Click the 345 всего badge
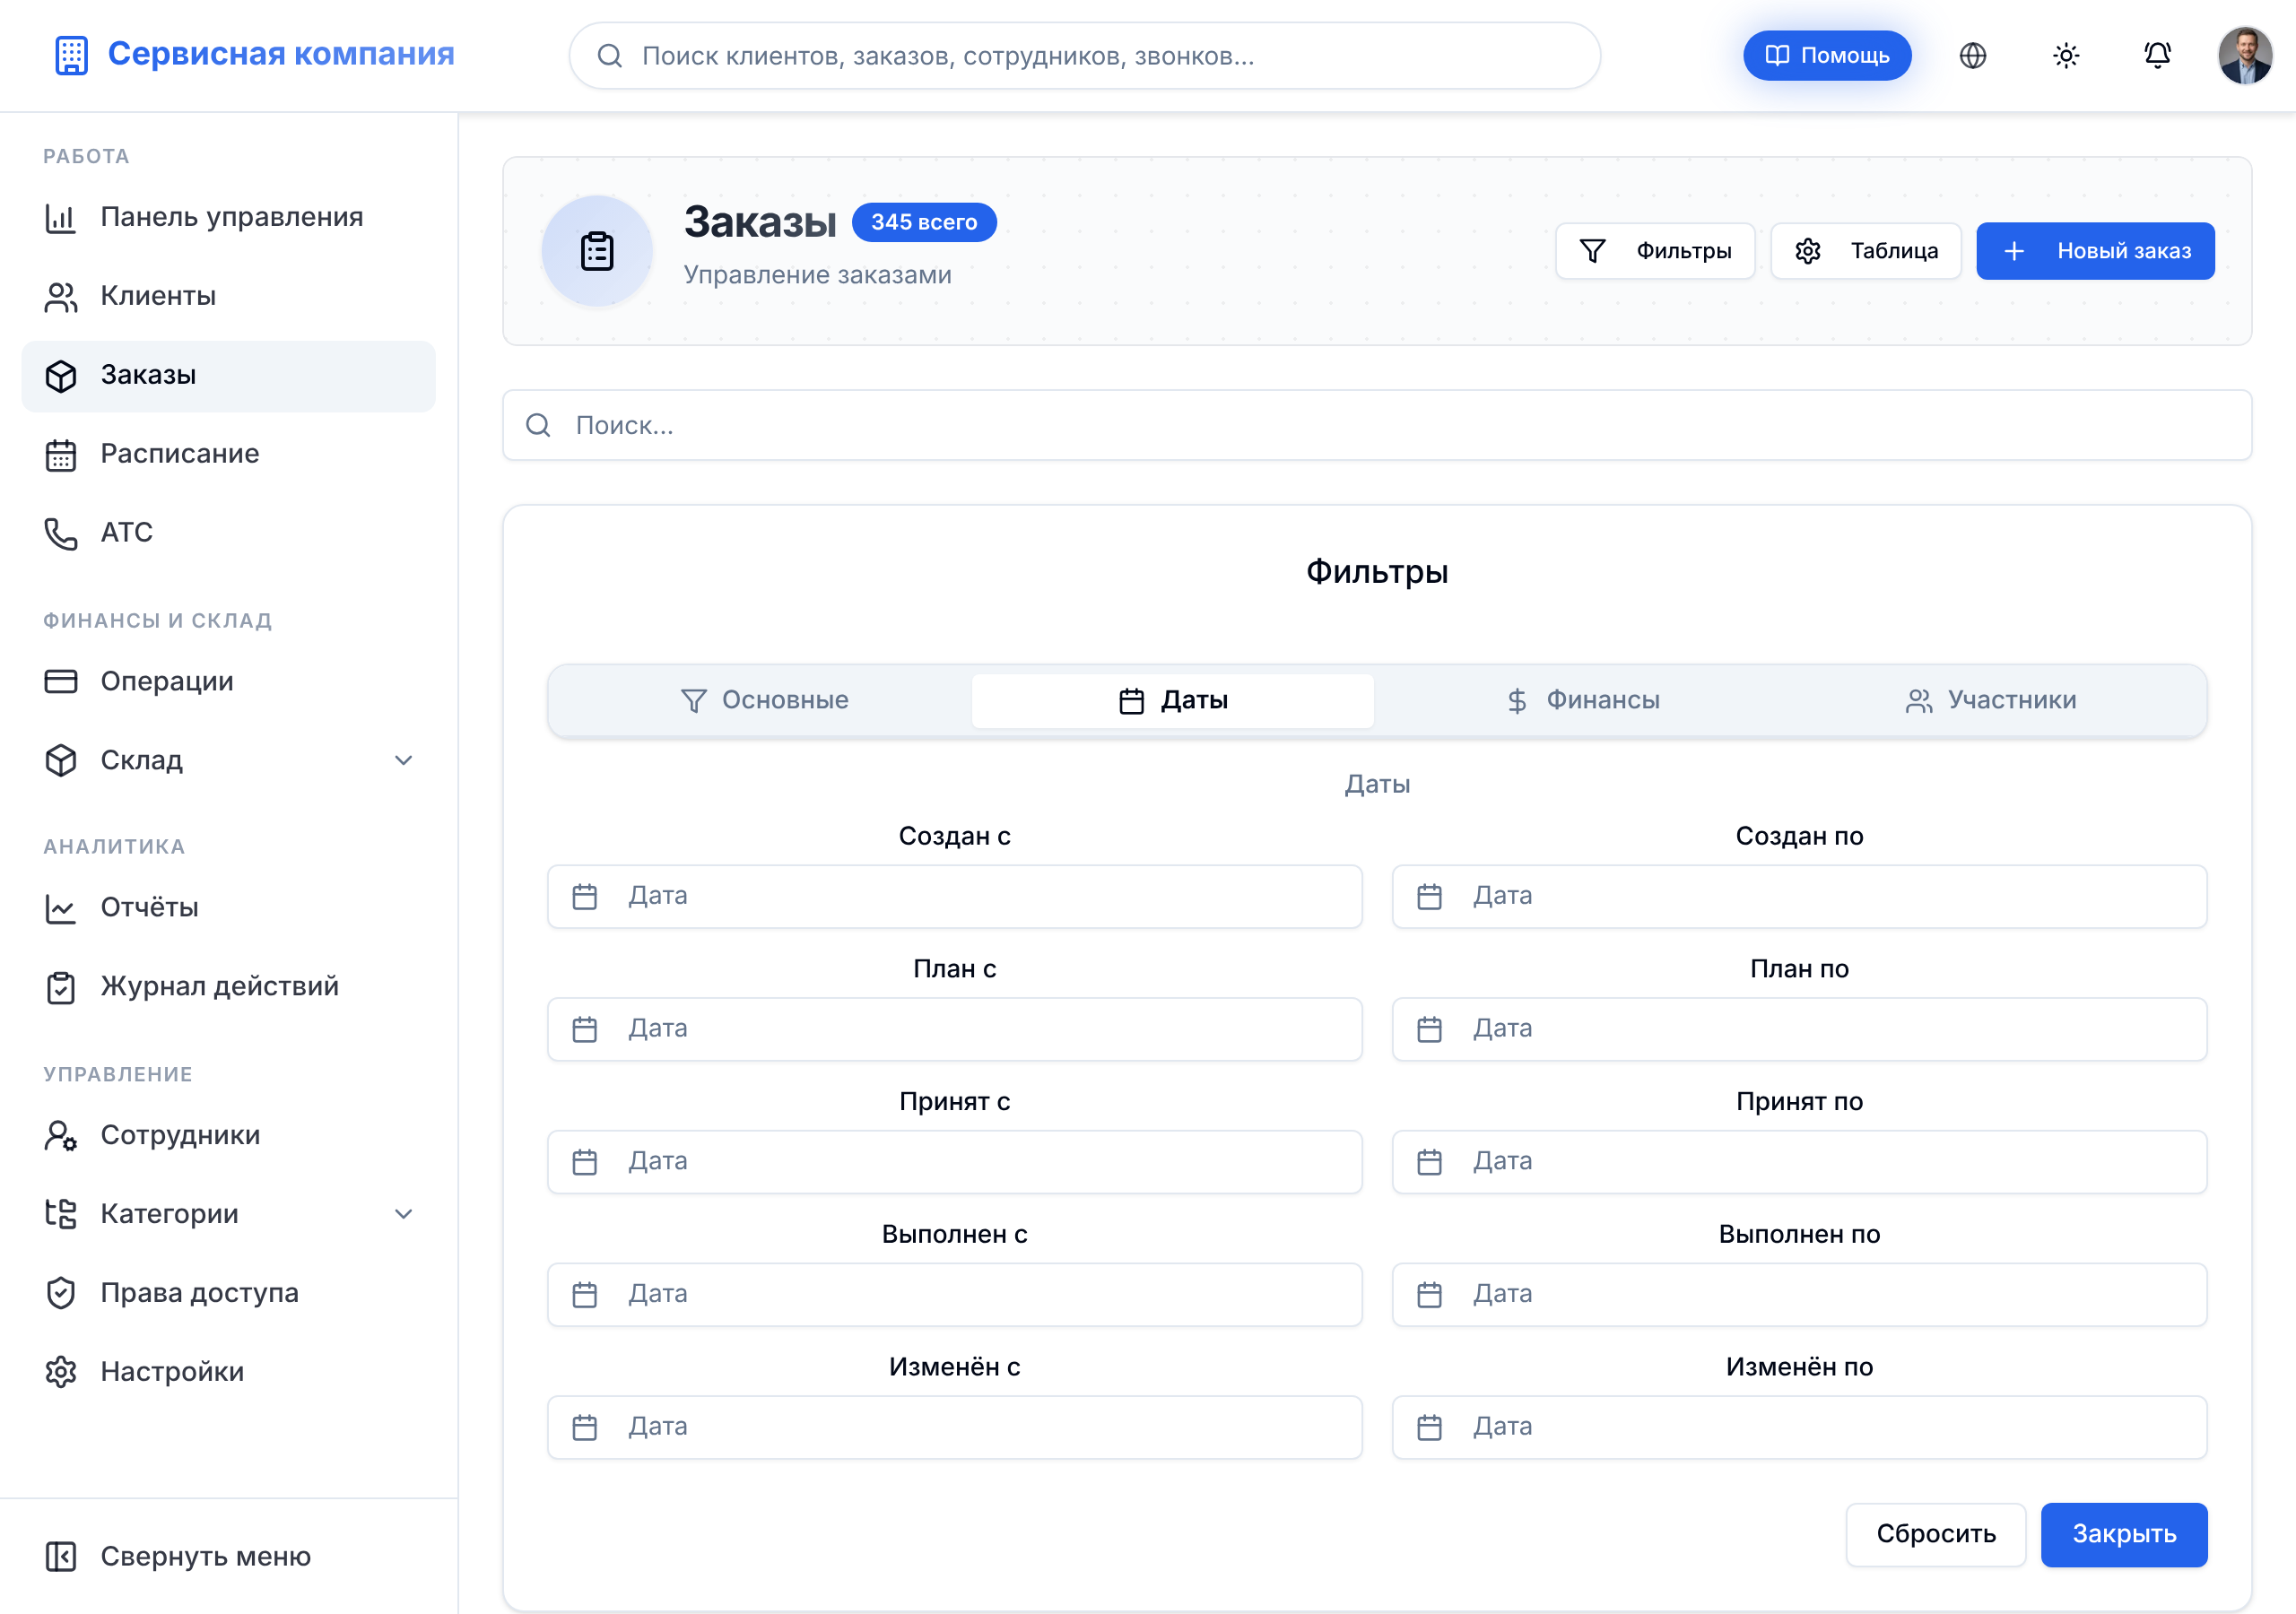 click(x=924, y=223)
